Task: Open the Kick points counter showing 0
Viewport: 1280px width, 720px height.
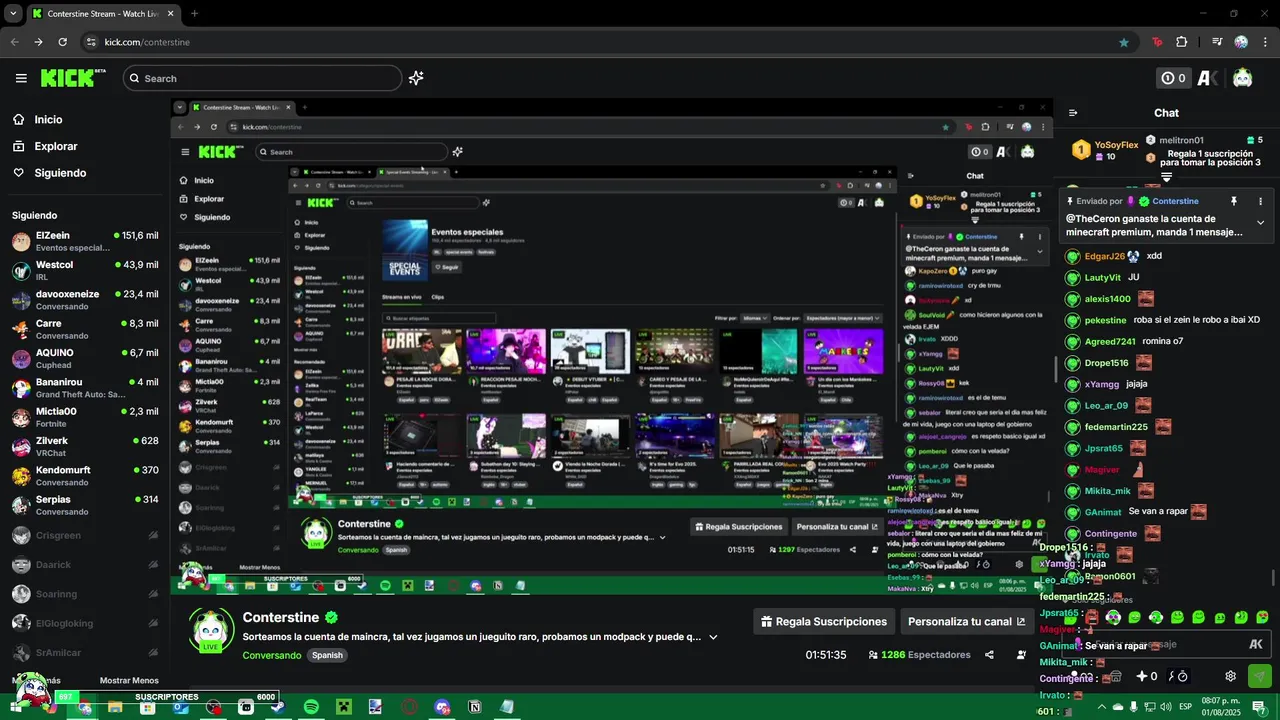Action: pos(1172,78)
